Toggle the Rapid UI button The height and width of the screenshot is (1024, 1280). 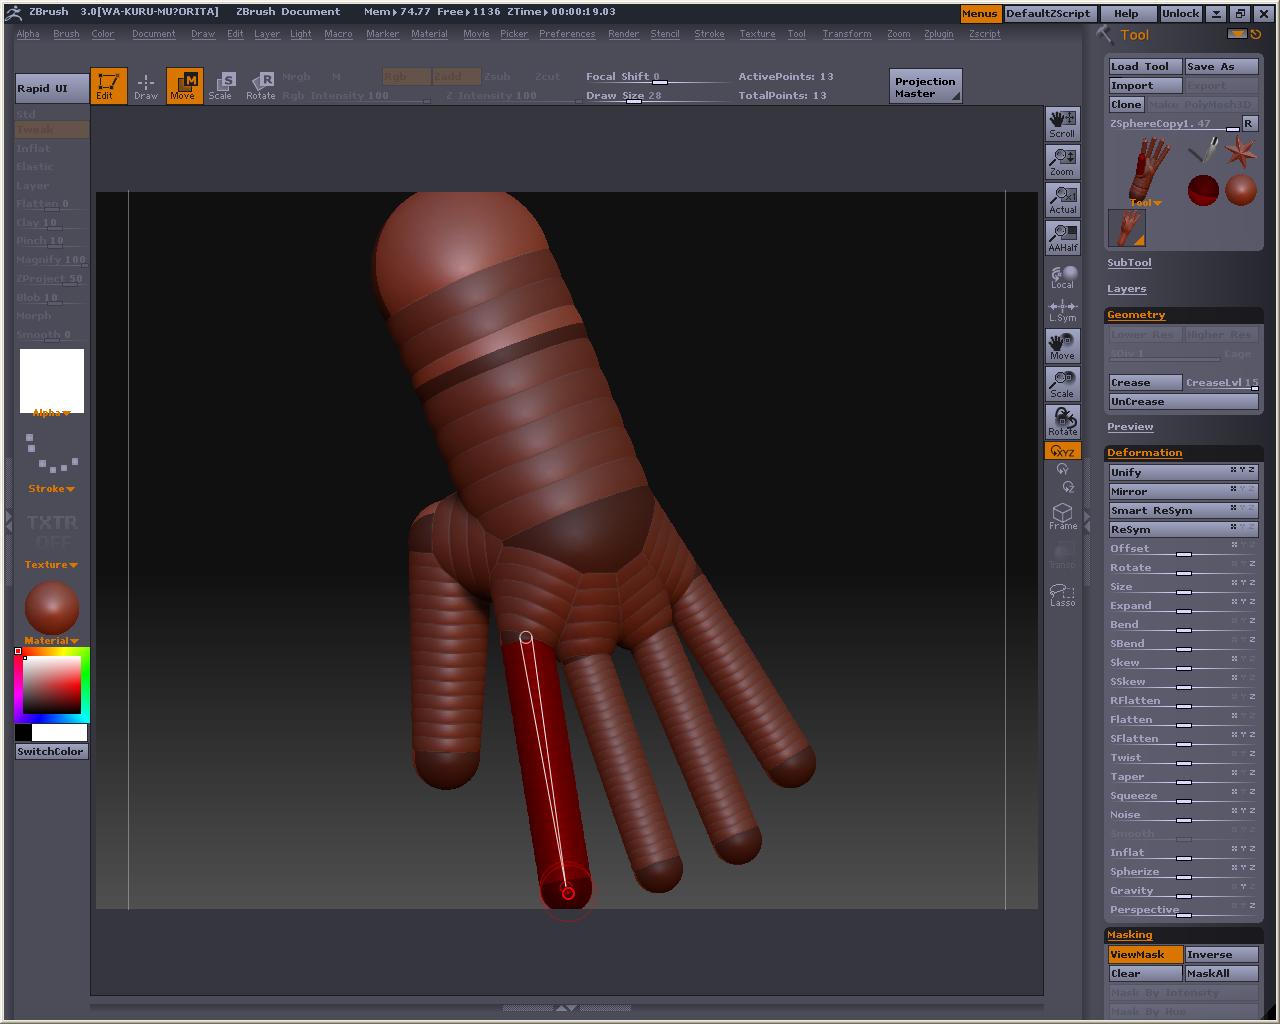52,88
